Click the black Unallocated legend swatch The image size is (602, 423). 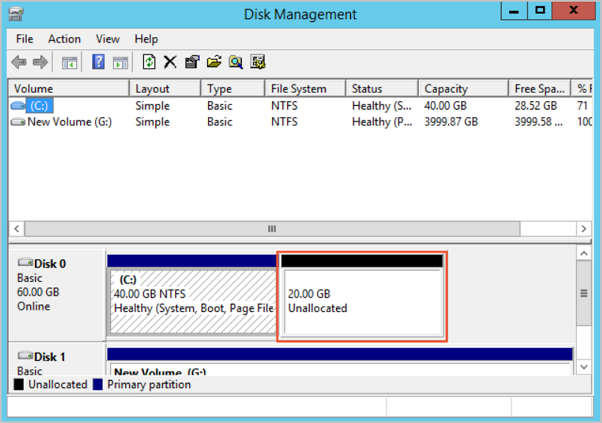pyautogui.click(x=18, y=384)
